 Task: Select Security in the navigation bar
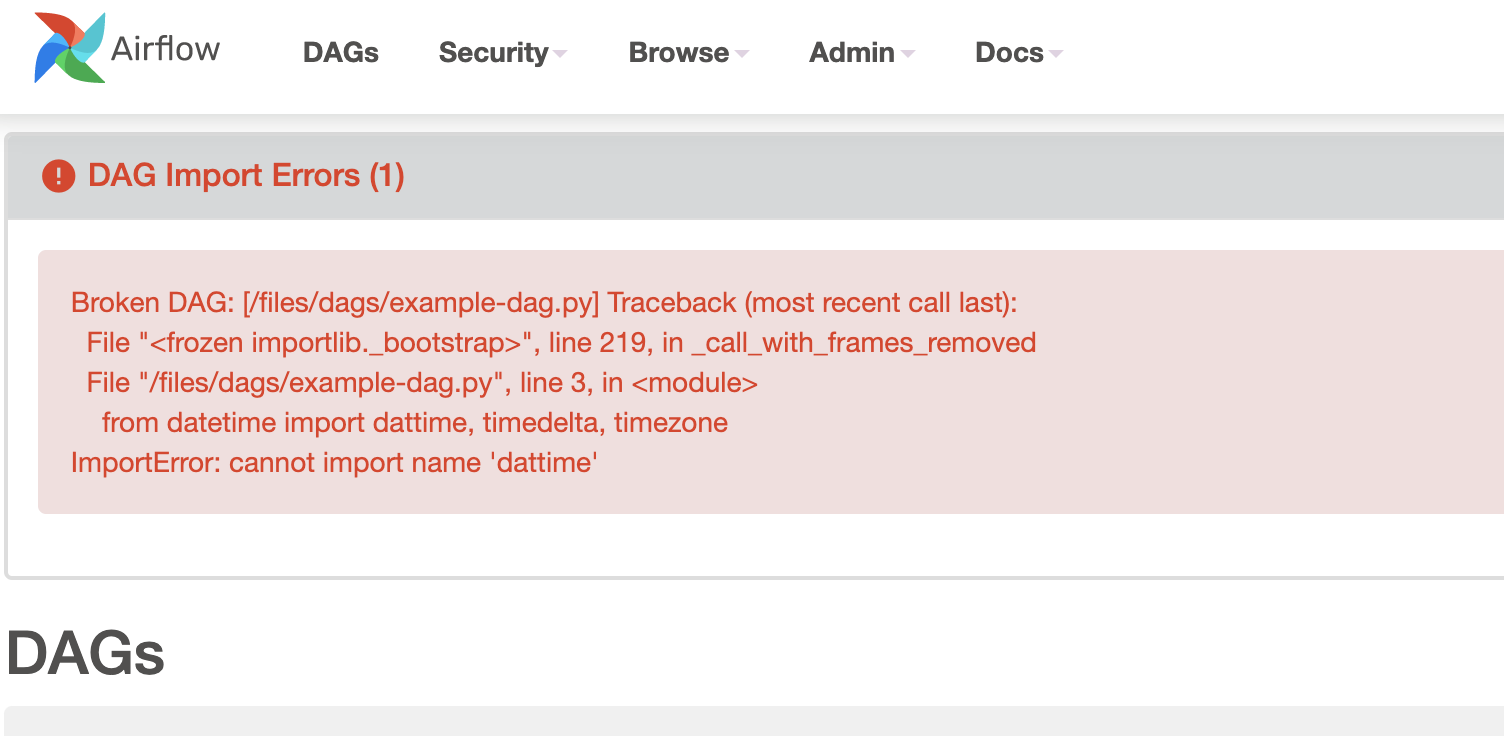coord(493,52)
